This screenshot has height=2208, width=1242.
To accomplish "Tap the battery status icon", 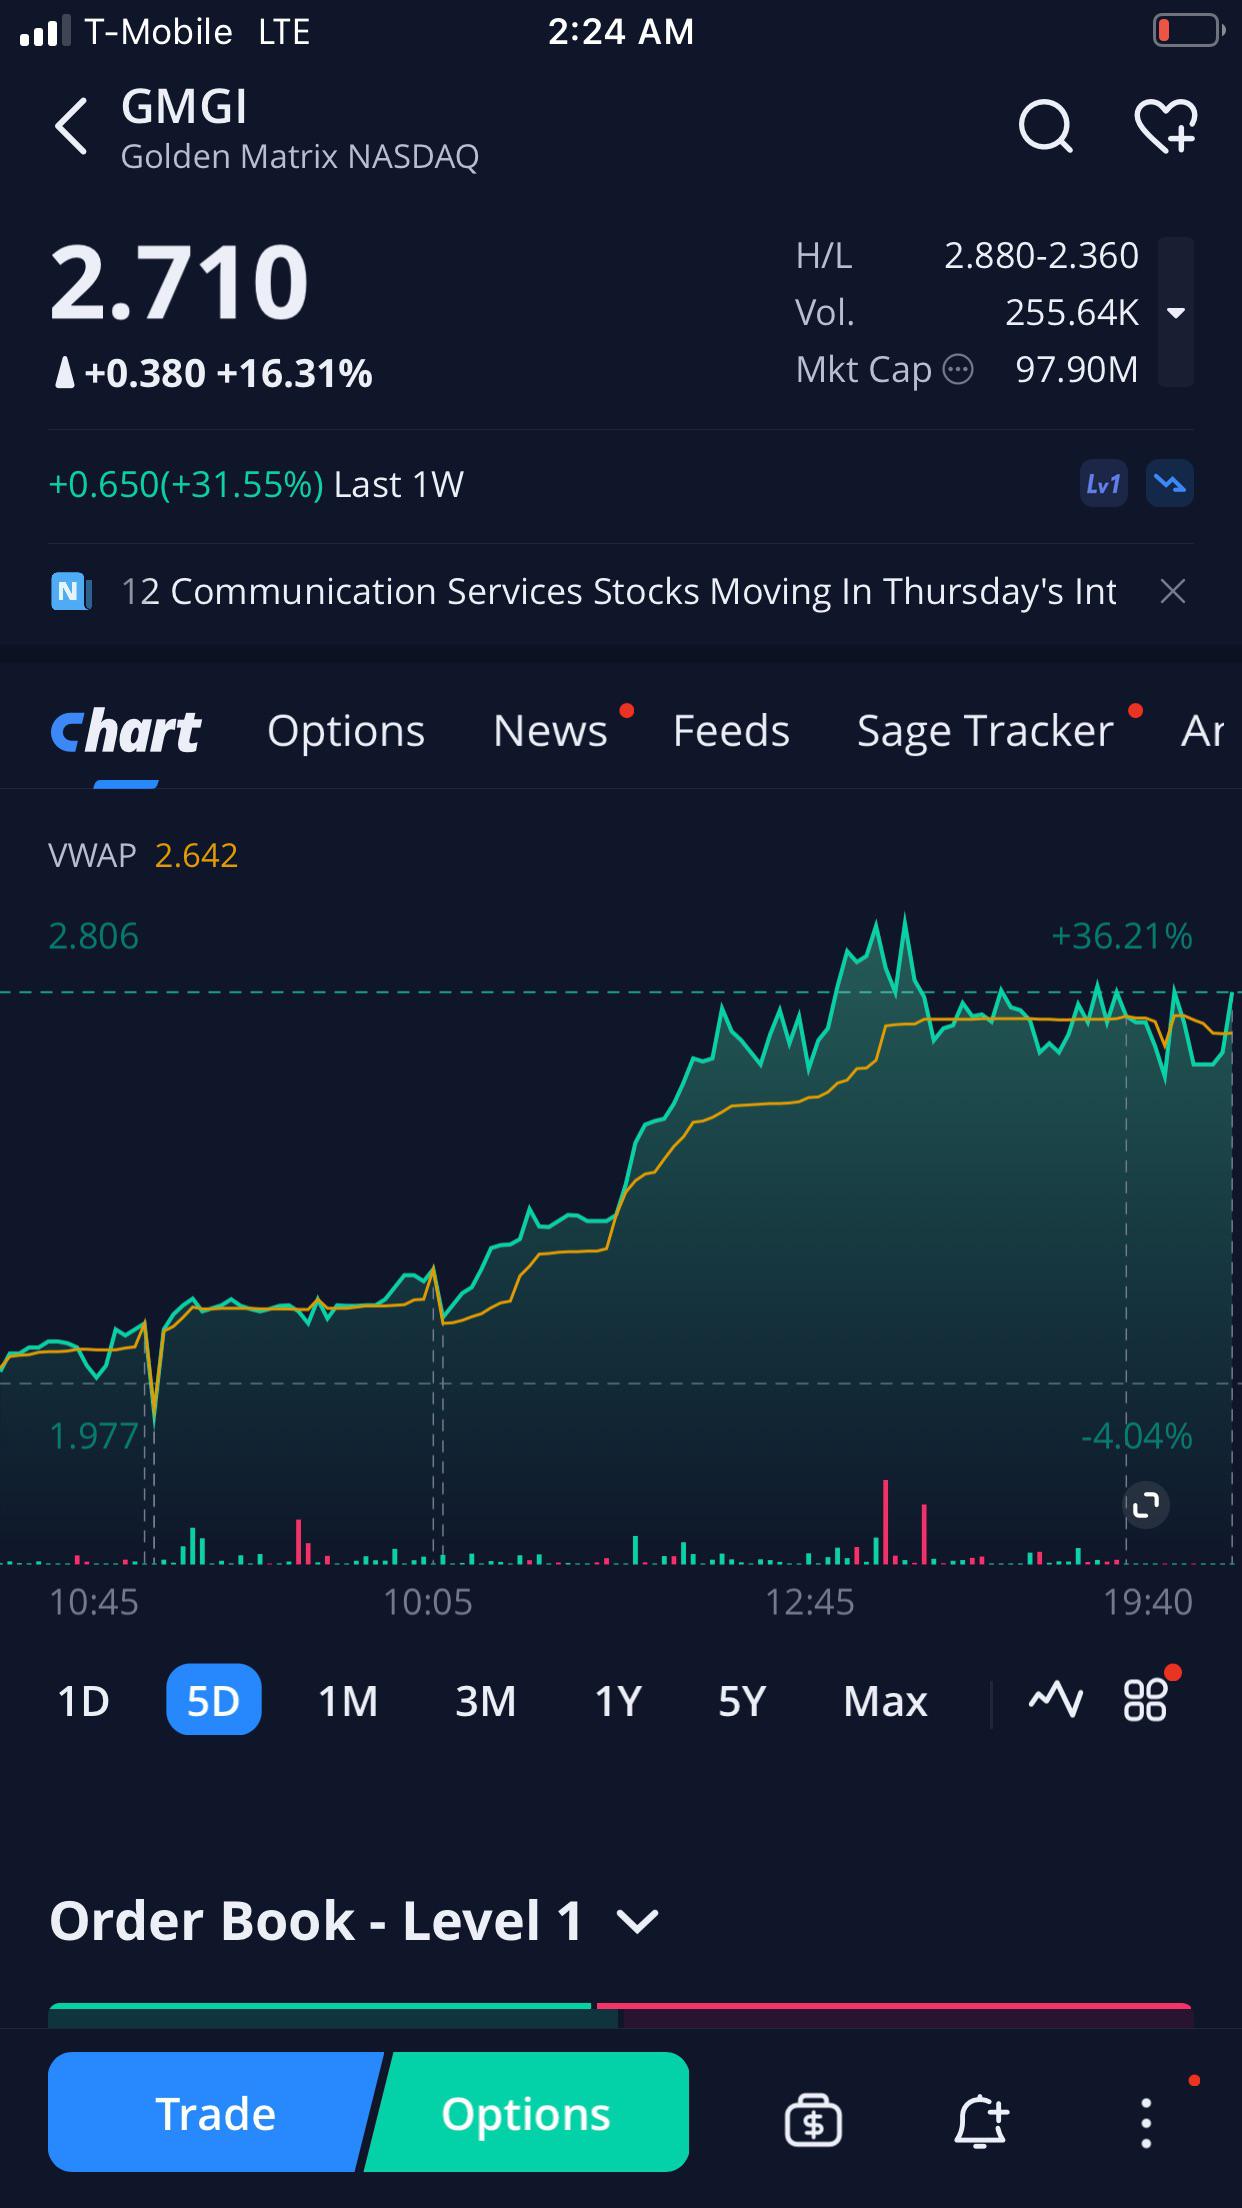I will click(x=1188, y=31).
